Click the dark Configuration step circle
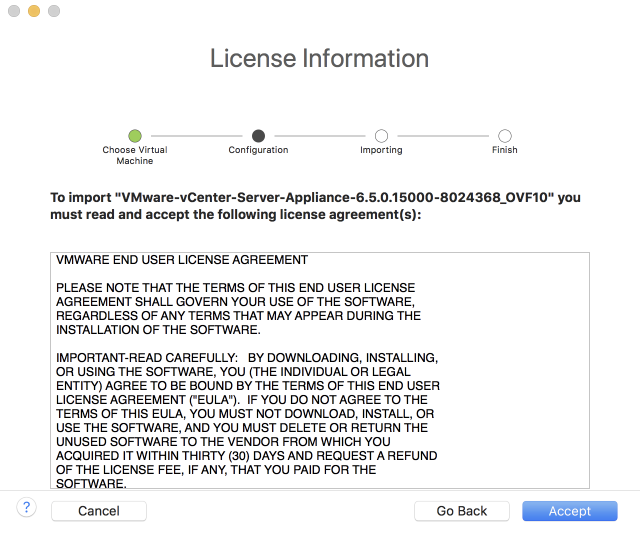This screenshot has height=533, width=640. coord(258,135)
